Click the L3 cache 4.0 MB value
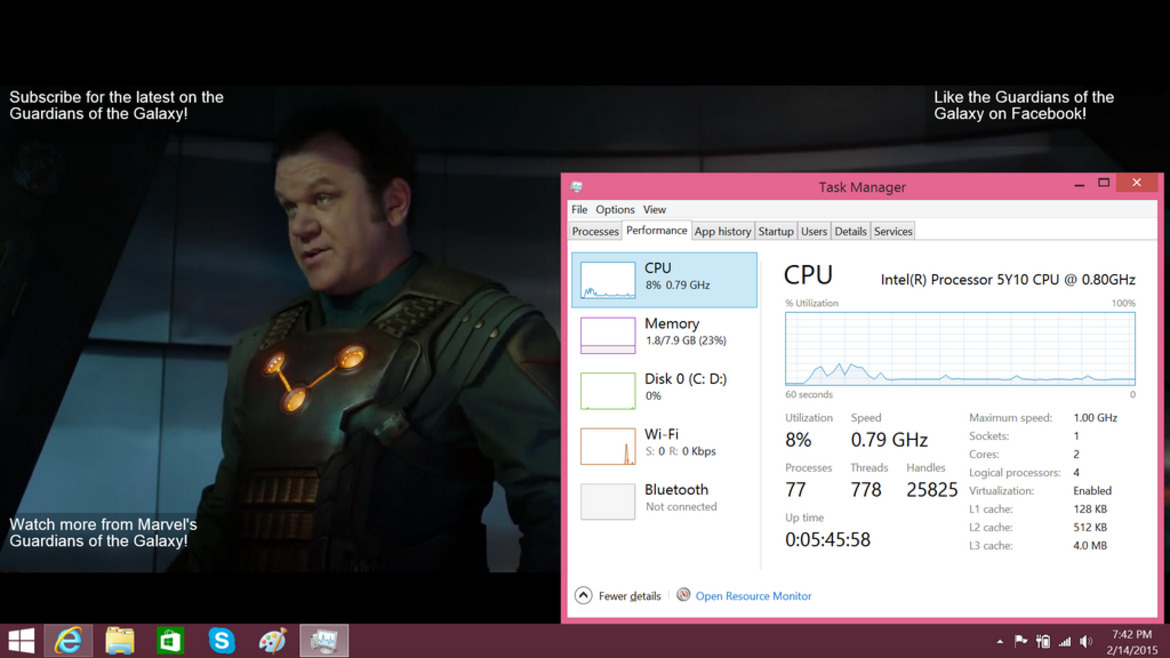Screen dimensions: 1170x658 pyautogui.click(x=1090, y=545)
